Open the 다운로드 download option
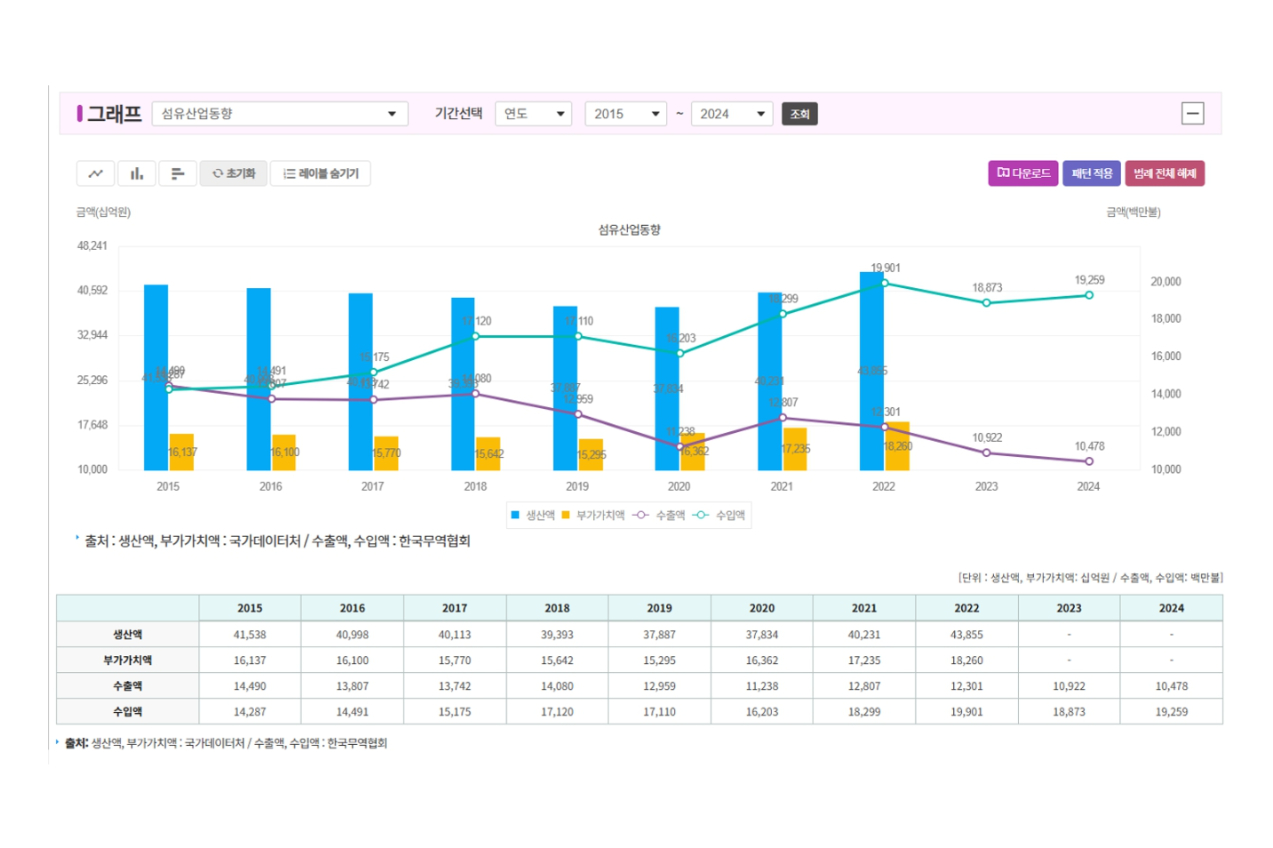This screenshot has height=848, width=1273. click(1023, 173)
